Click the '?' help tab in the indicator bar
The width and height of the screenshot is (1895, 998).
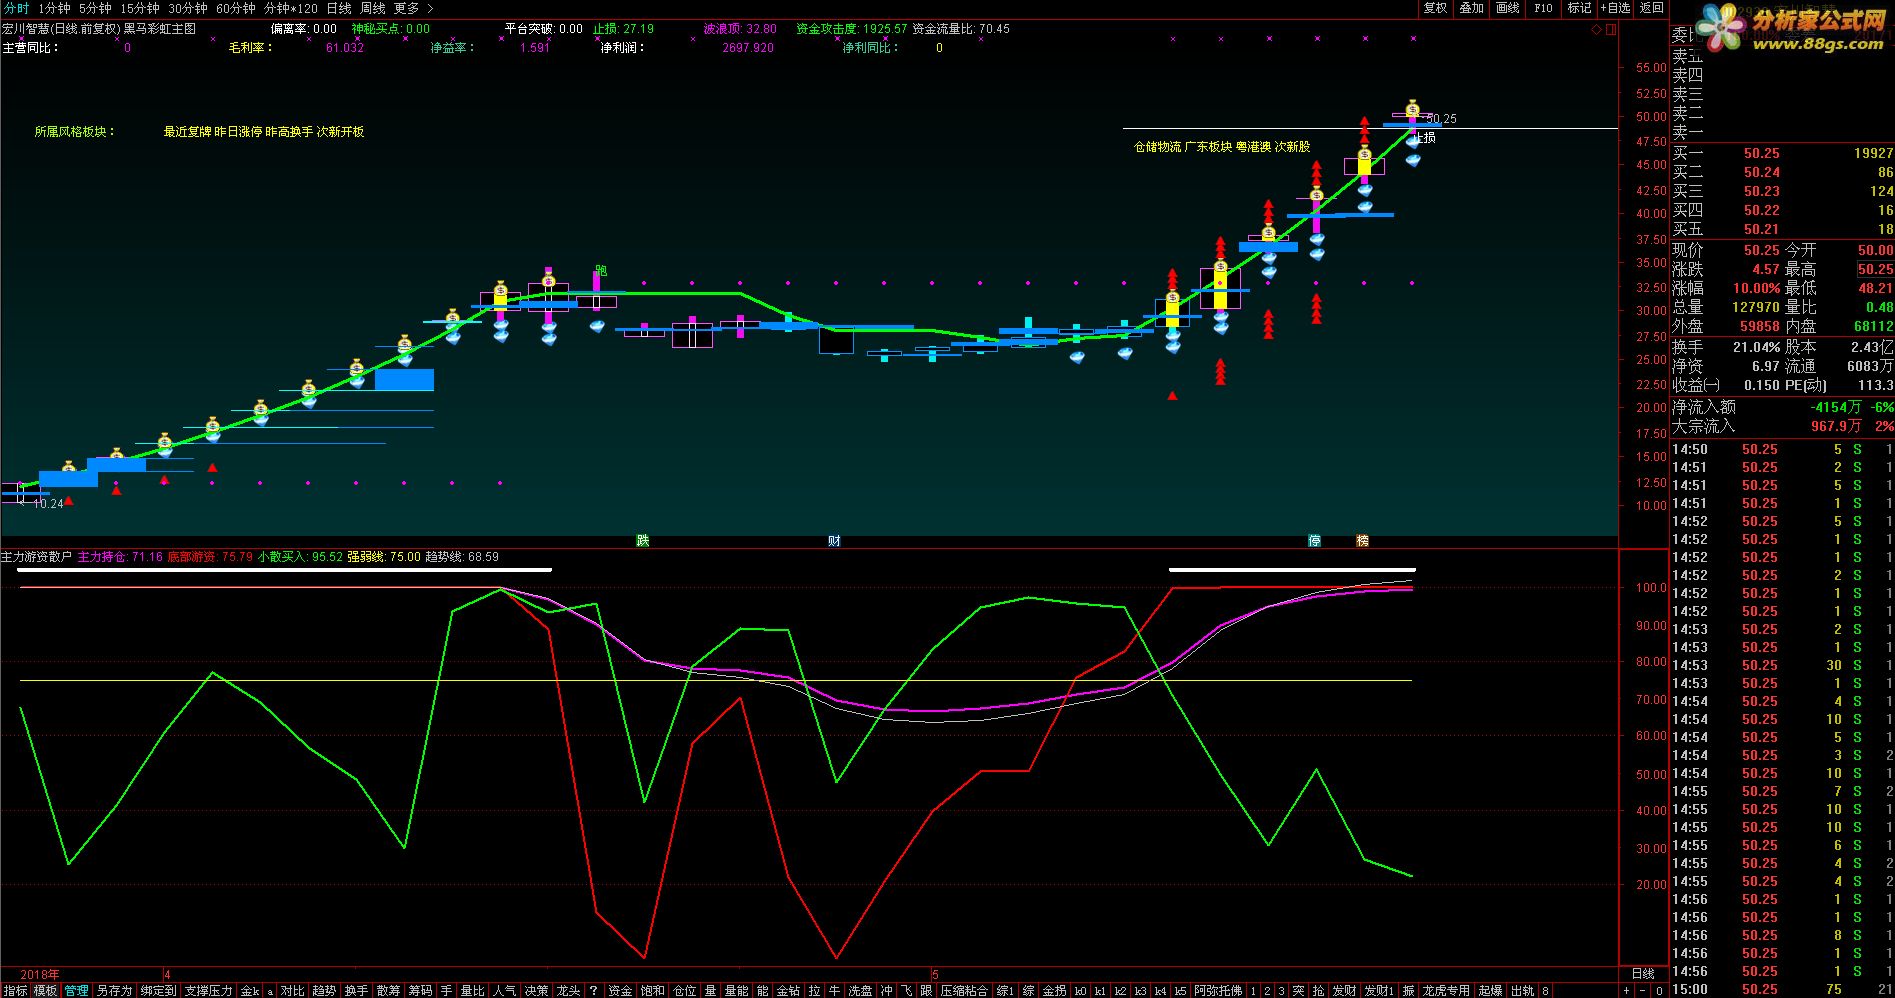point(594,990)
